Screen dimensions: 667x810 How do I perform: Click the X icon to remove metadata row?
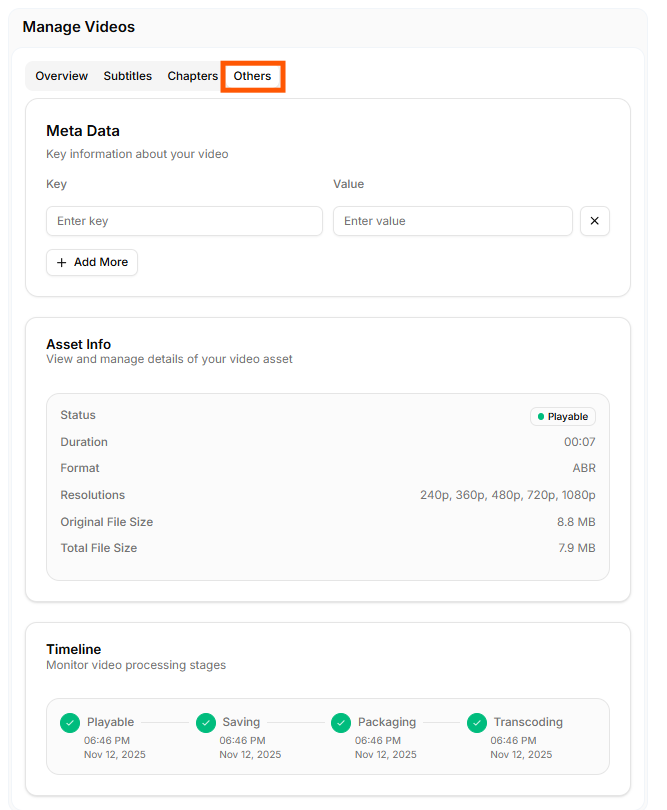594,221
